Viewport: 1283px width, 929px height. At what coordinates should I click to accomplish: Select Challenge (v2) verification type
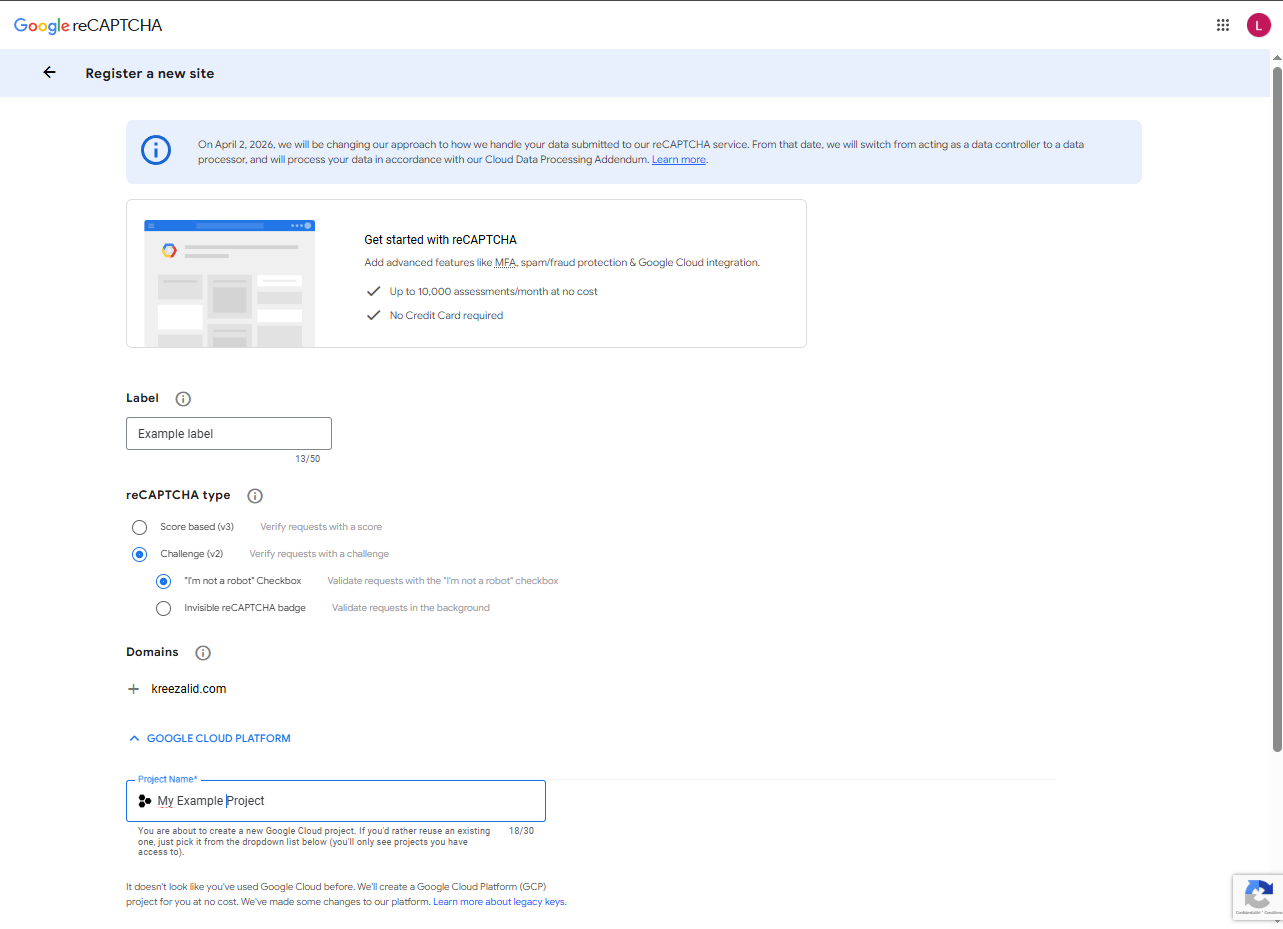[x=139, y=553]
